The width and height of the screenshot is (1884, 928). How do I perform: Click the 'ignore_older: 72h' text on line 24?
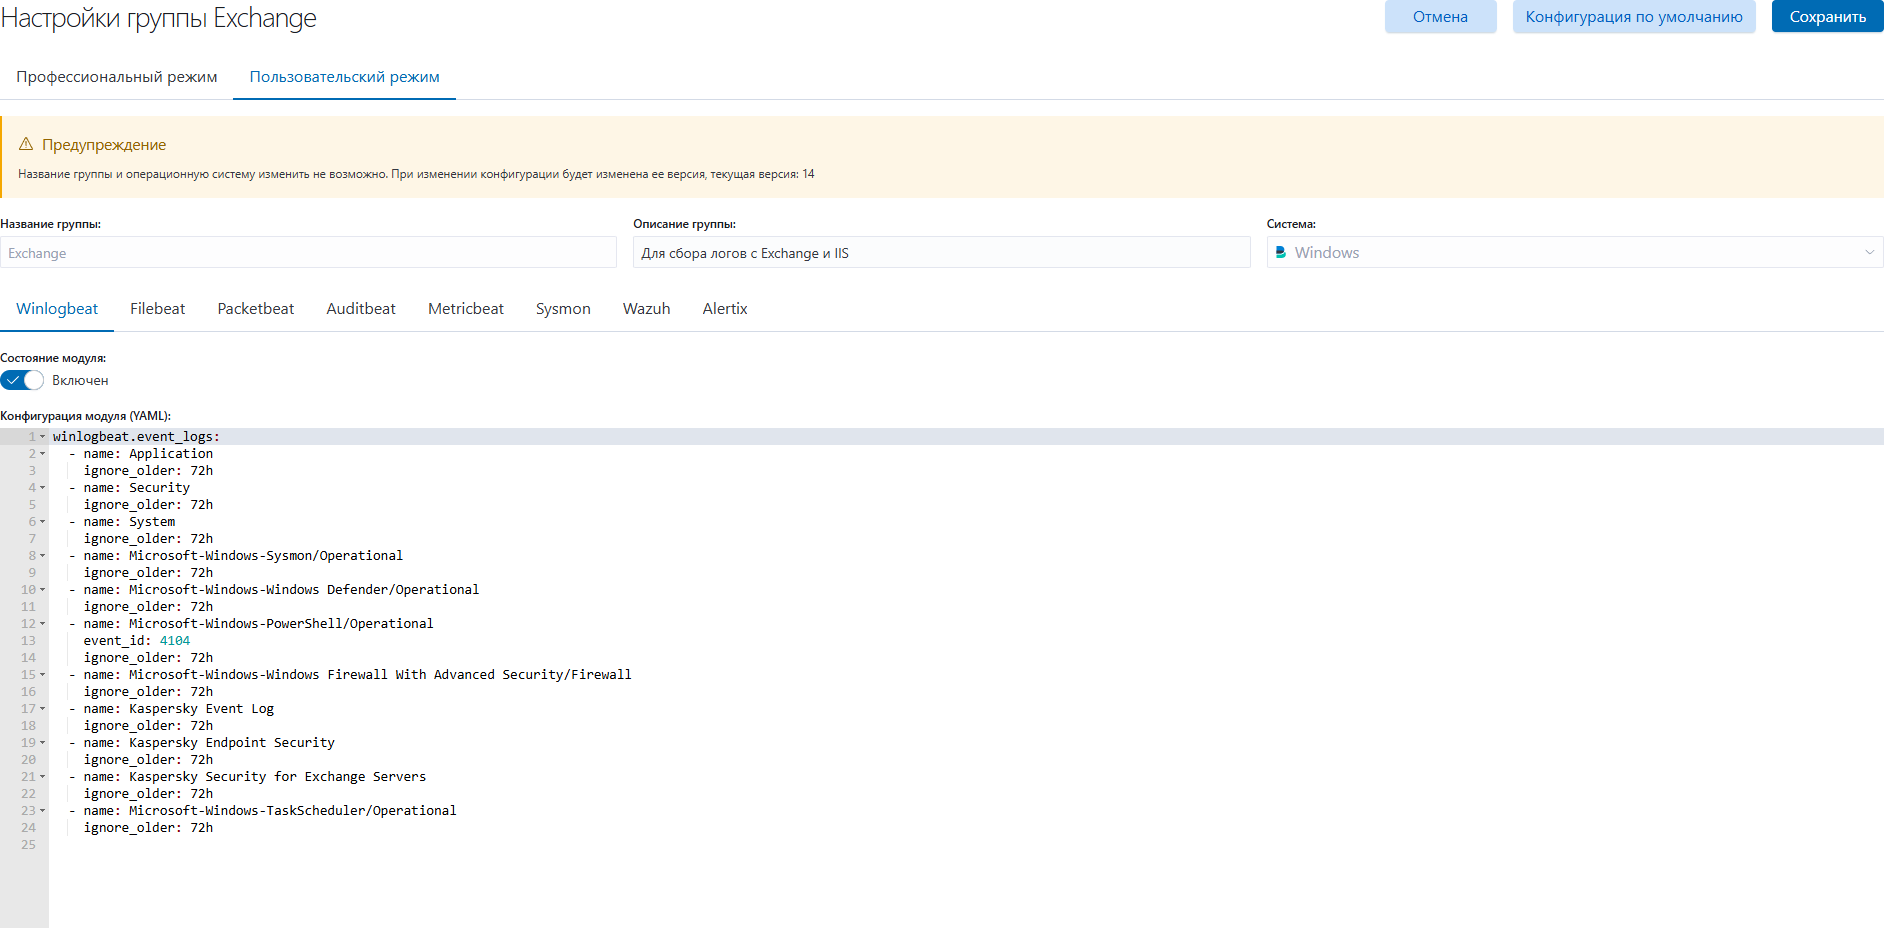coord(148,828)
